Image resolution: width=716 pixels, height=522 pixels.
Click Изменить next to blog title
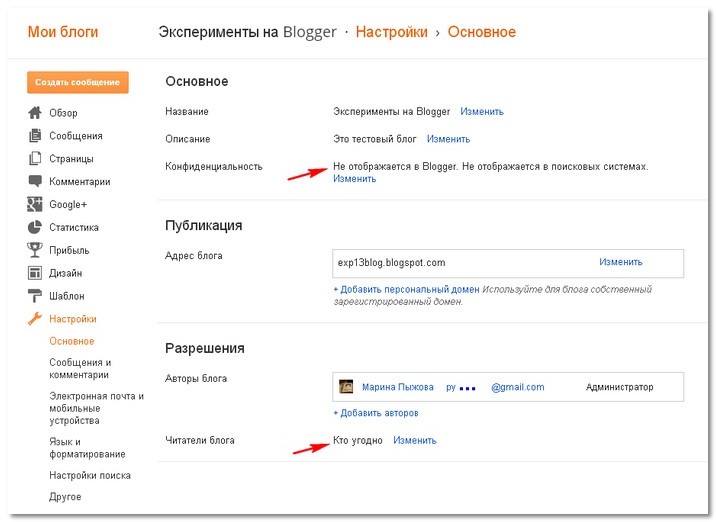[482, 111]
